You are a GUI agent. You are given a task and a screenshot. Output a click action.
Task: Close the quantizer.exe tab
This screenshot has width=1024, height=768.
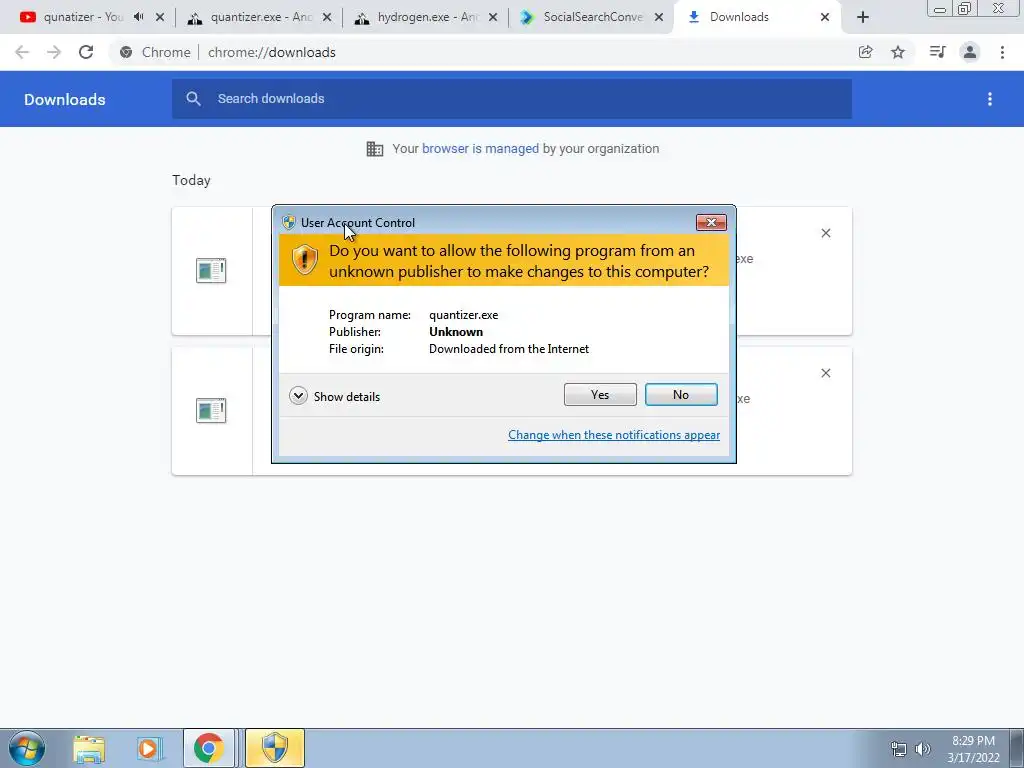pos(327,18)
